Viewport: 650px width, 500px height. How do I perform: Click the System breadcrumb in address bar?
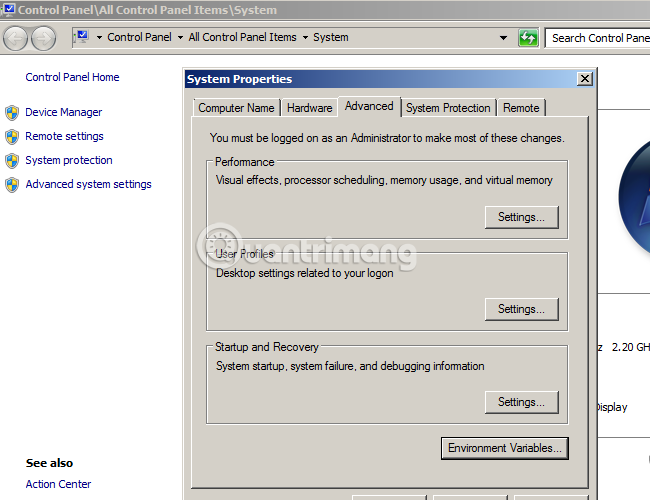(x=331, y=37)
